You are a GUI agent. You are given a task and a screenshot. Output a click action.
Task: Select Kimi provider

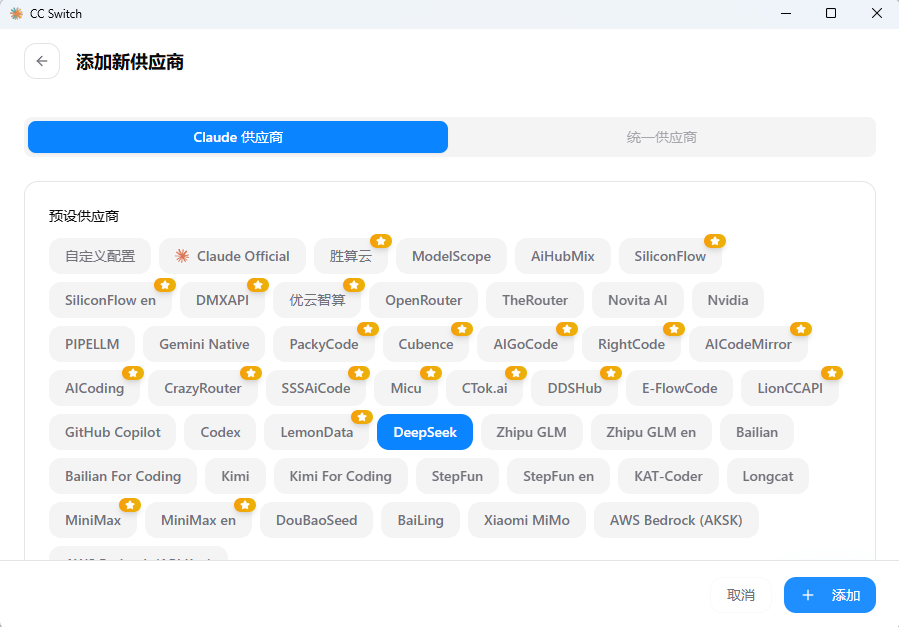[x=235, y=476]
